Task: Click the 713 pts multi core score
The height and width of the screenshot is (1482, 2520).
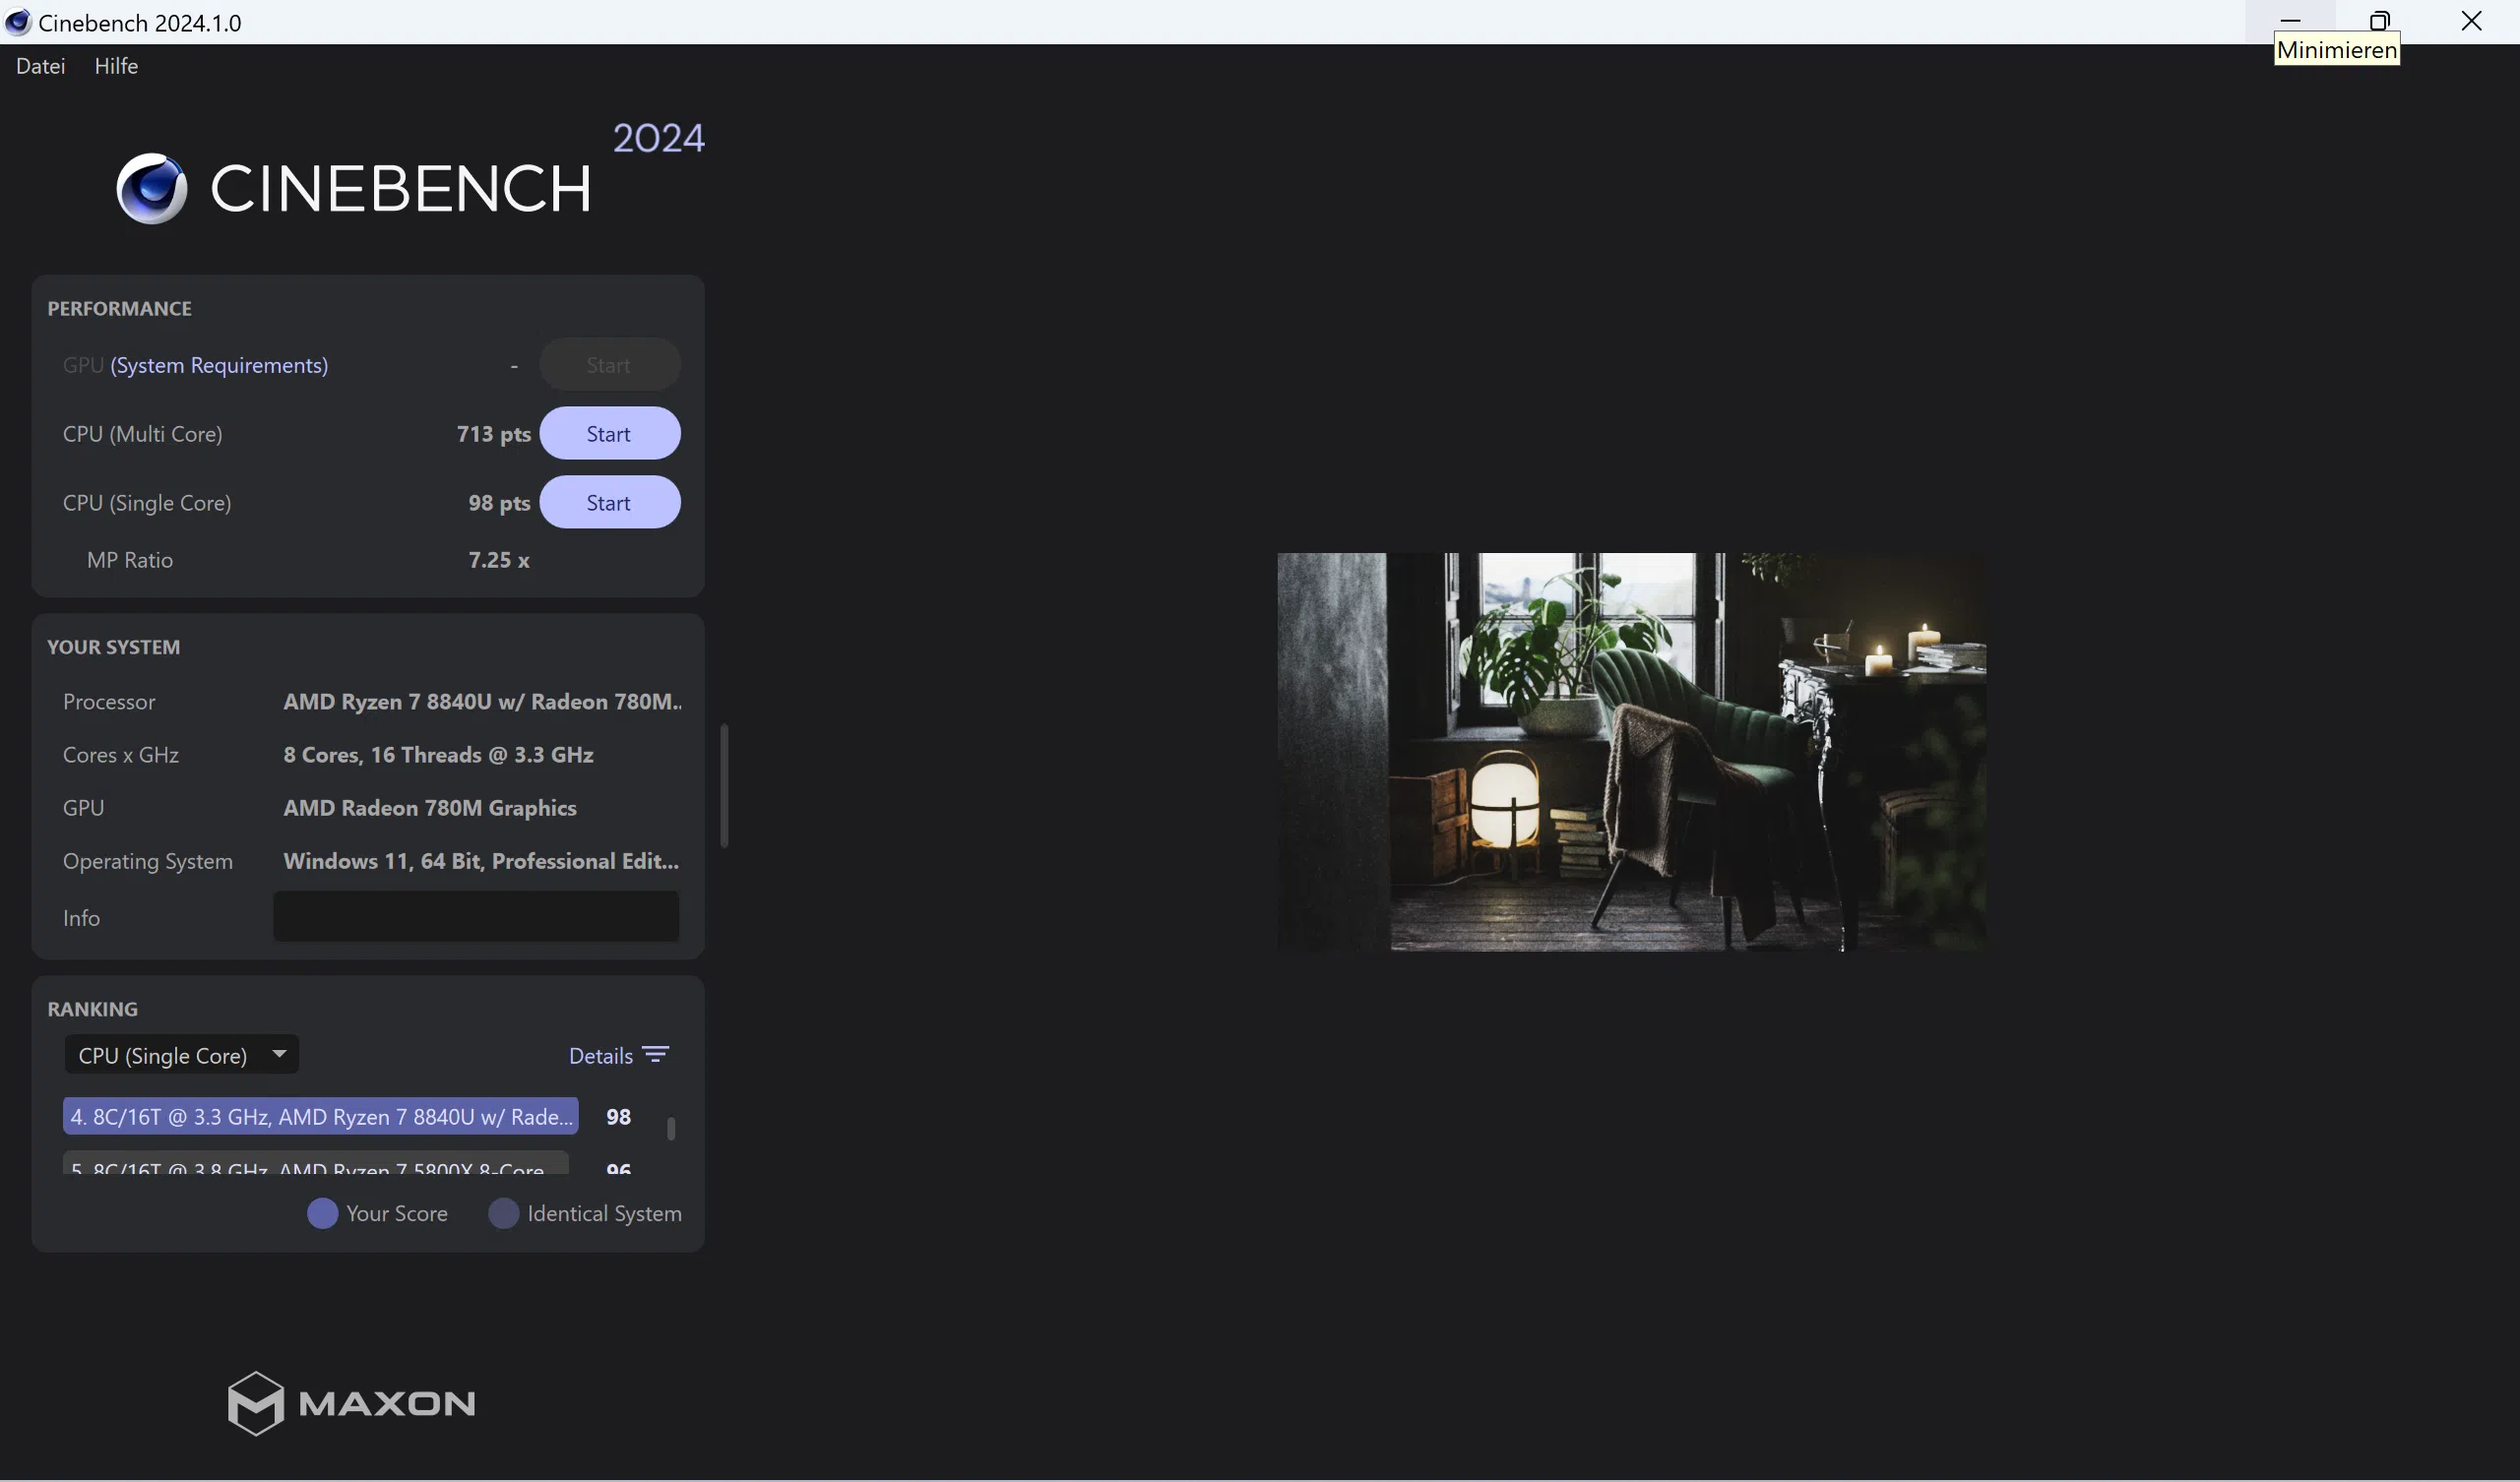Action: click(x=493, y=434)
